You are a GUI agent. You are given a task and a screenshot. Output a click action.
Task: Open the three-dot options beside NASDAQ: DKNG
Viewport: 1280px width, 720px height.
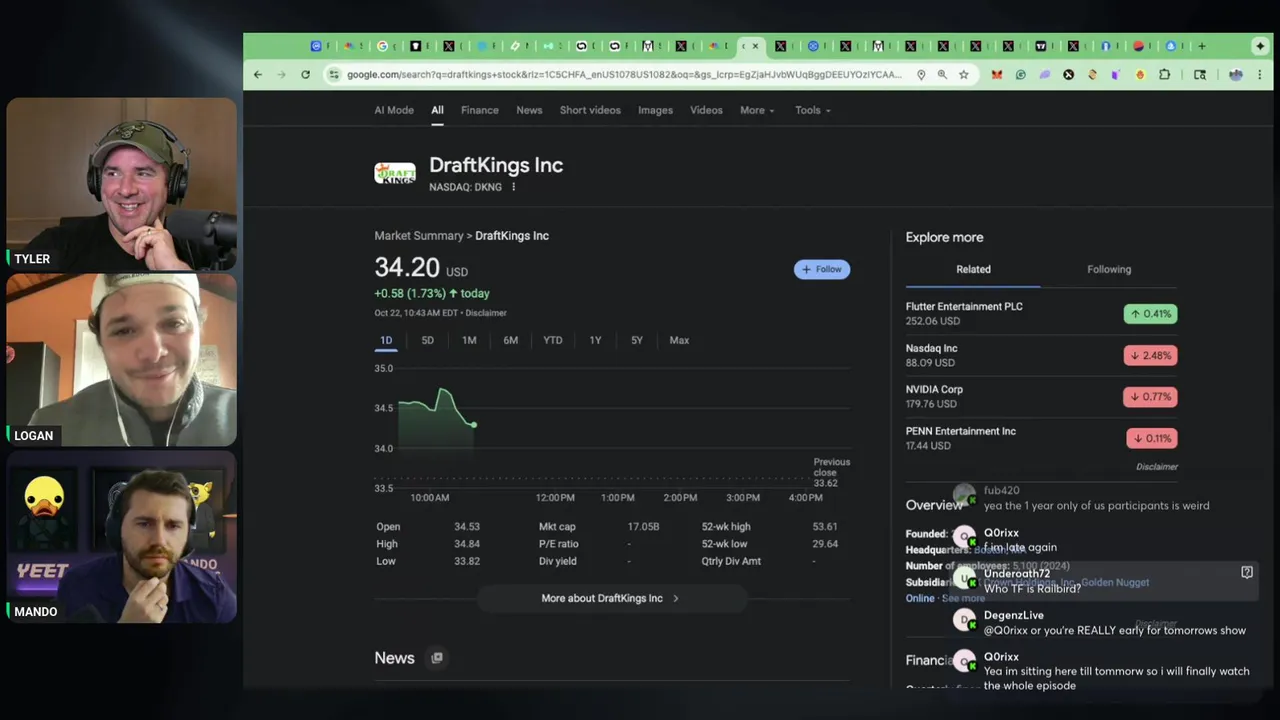coord(513,187)
